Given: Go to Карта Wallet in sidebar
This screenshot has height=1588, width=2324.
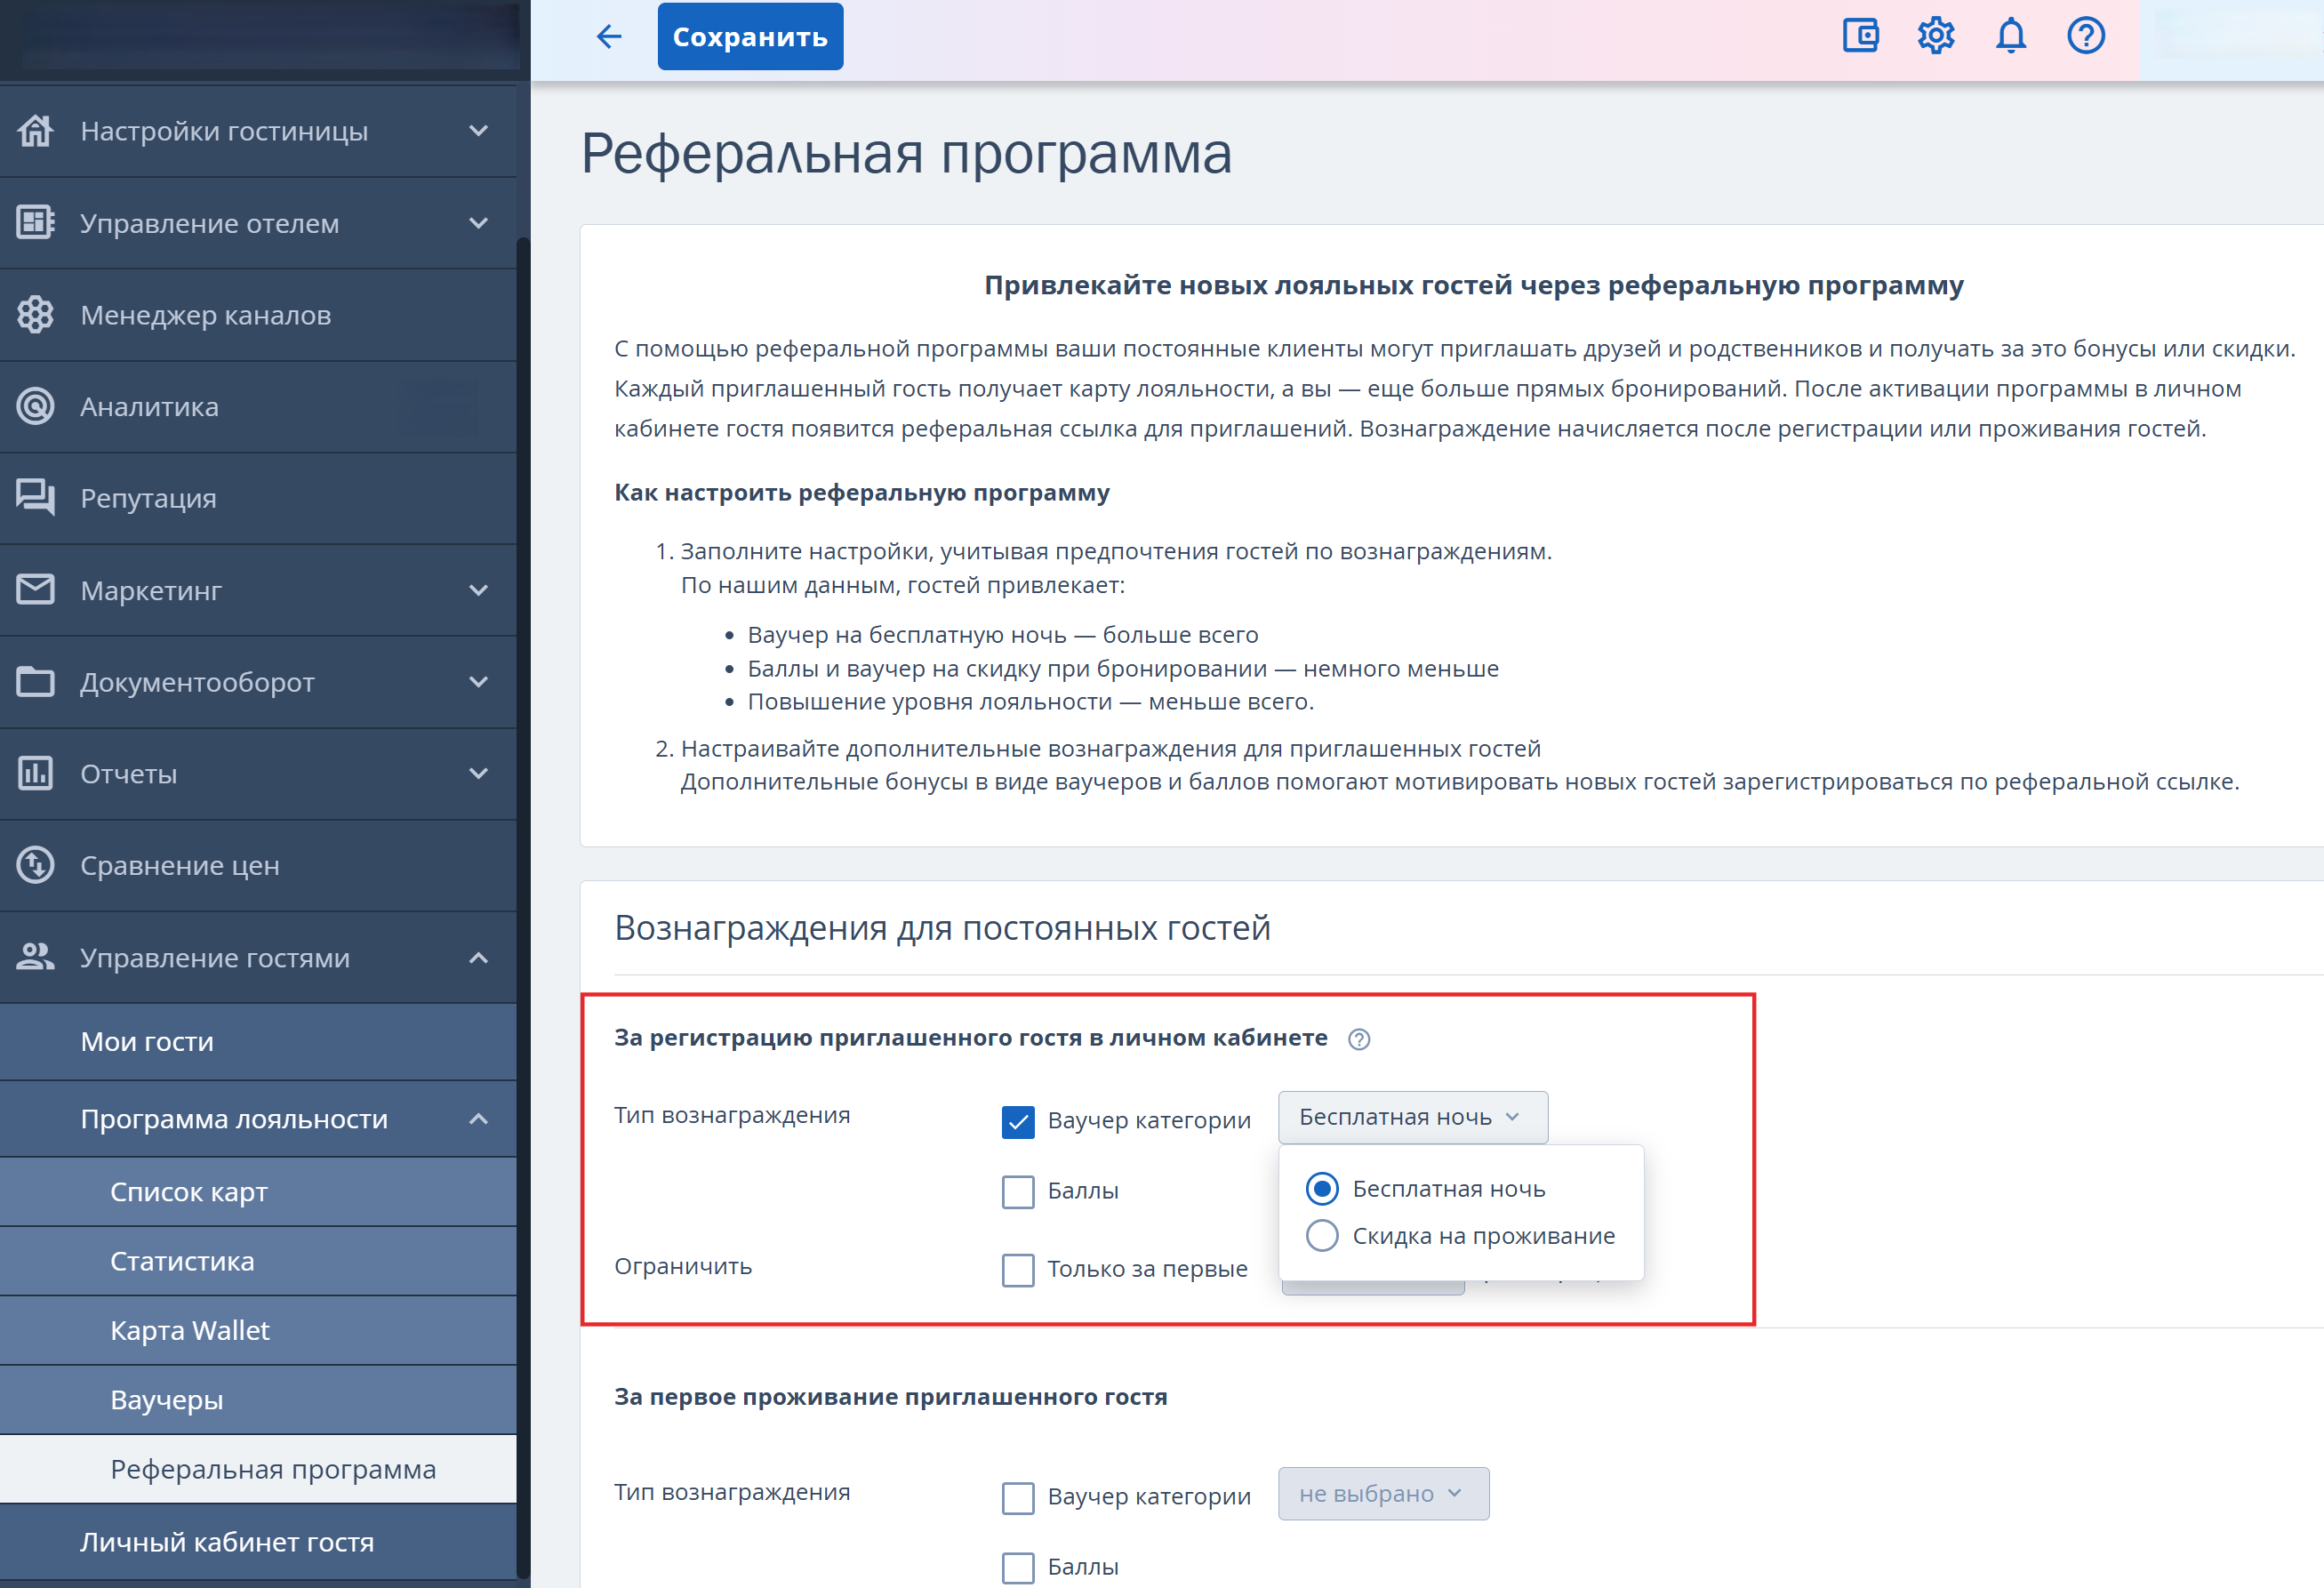Looking at the screenshot, I should click(x=190, y=1330).
